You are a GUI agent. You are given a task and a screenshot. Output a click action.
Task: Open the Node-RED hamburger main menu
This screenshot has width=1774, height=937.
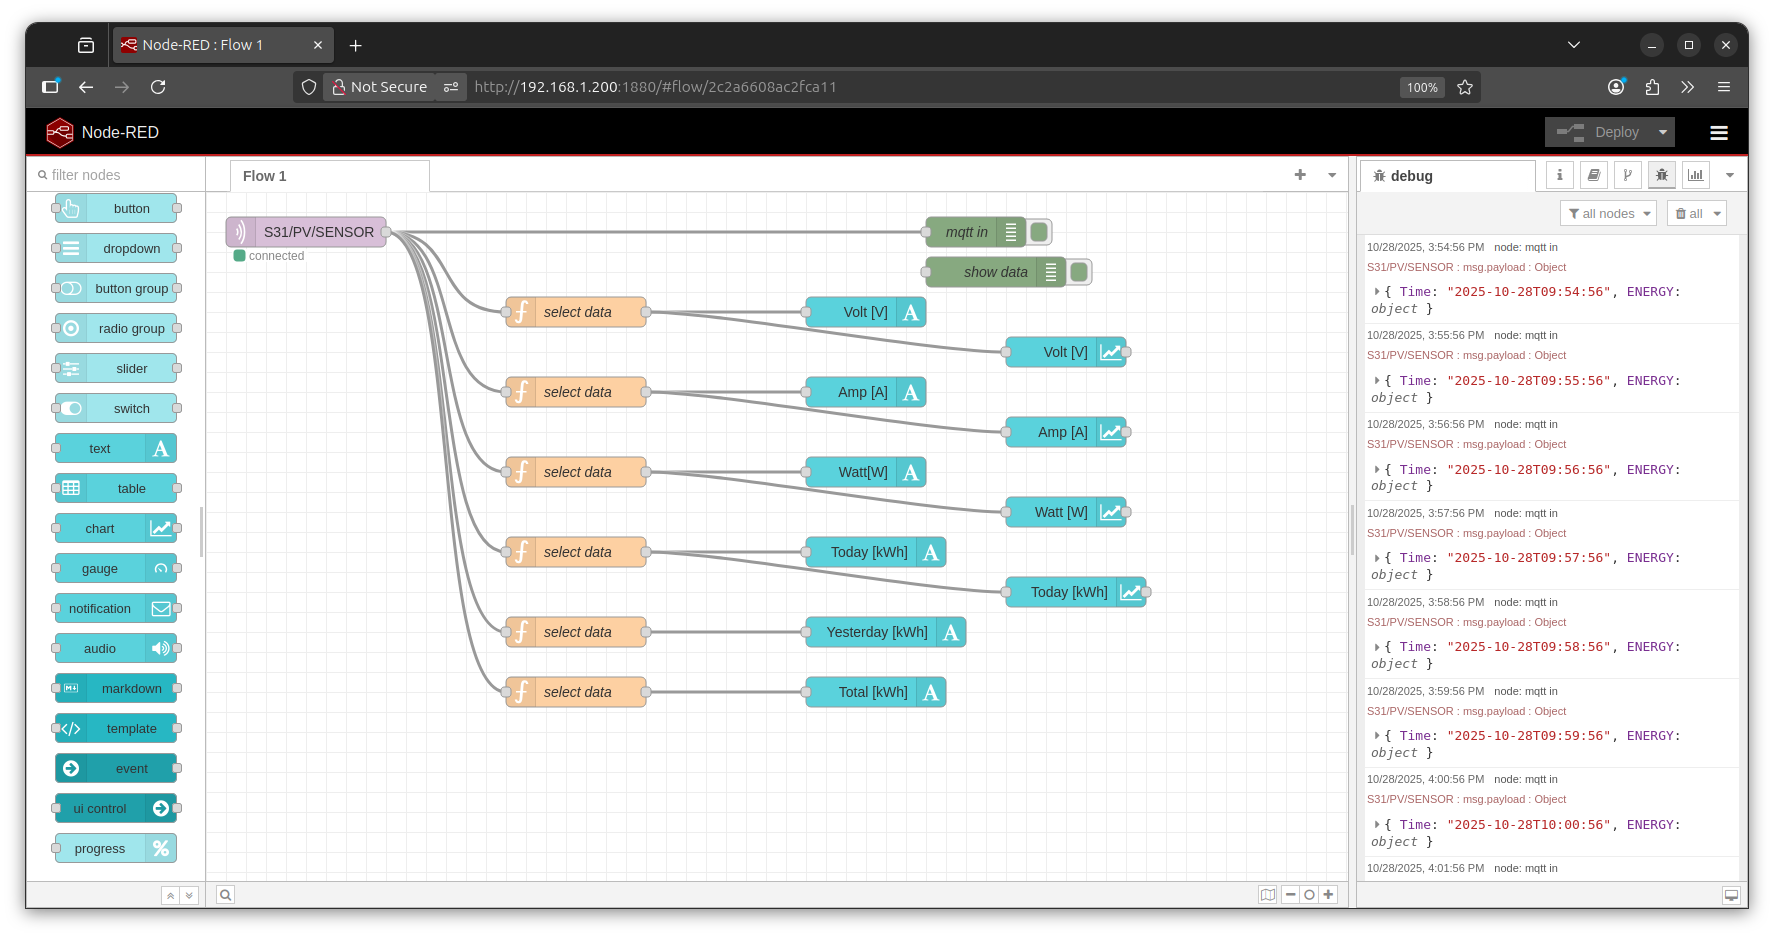coord(1719,133)
